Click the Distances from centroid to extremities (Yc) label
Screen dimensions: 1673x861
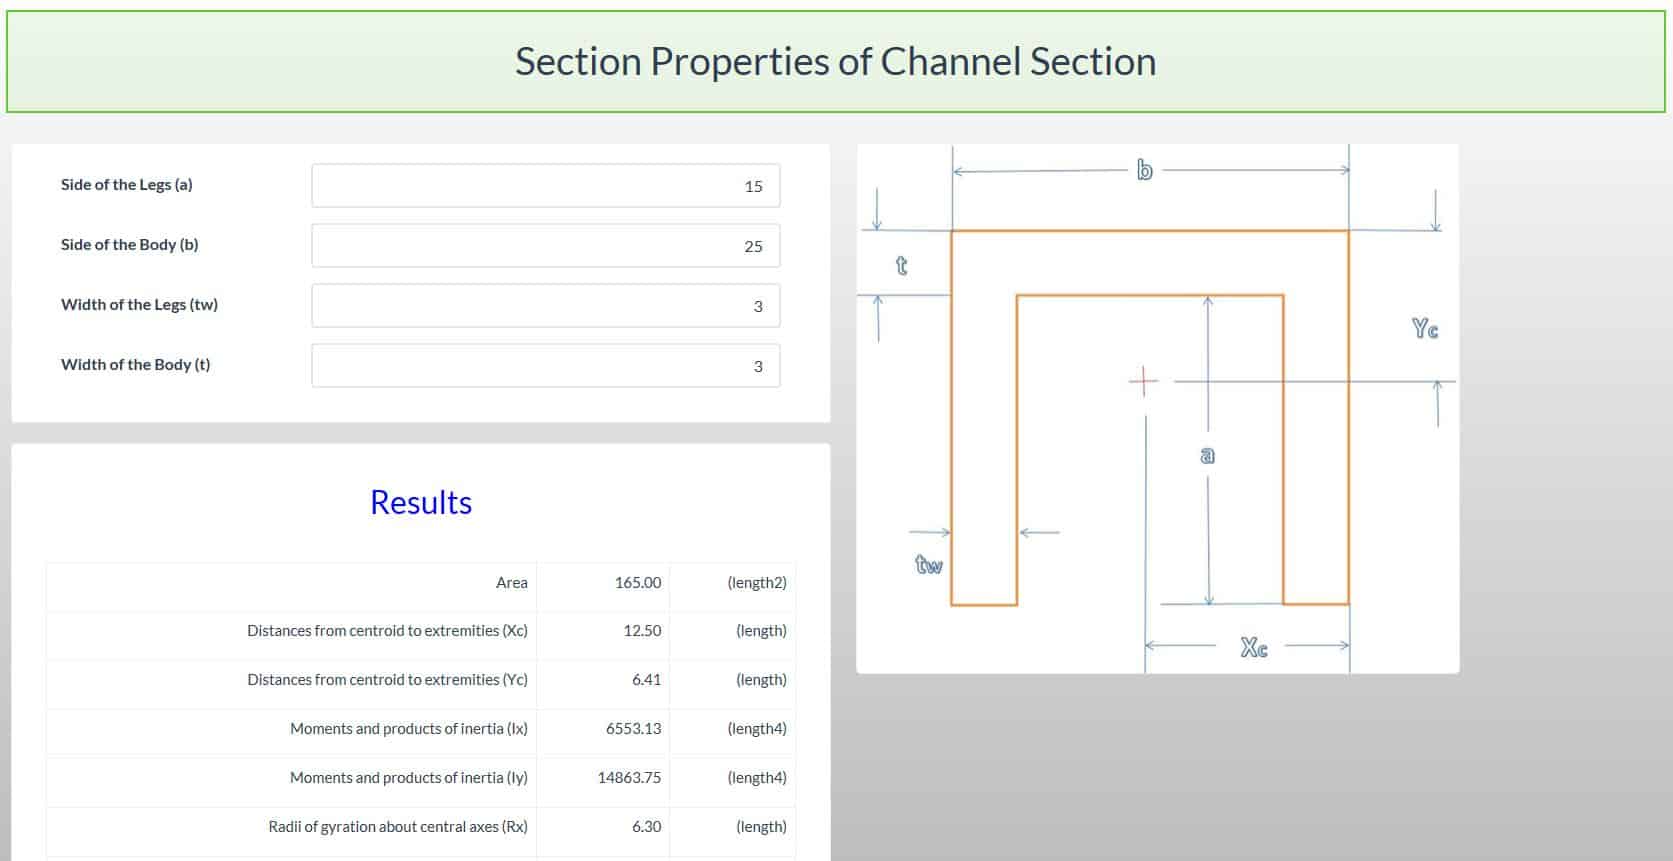[x=387, y=680]
